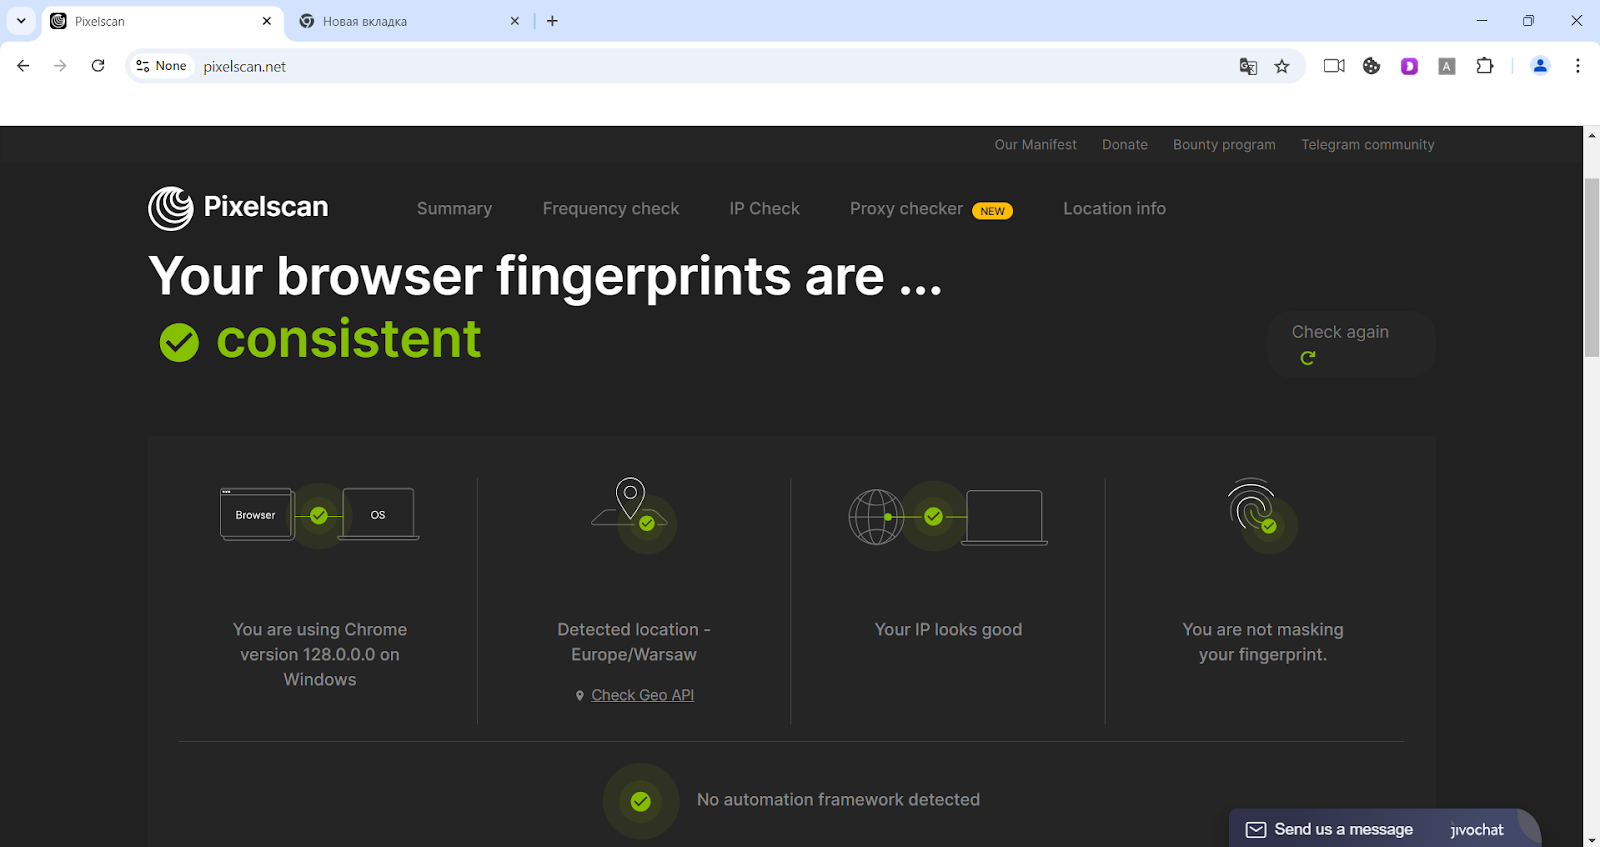Click the scrollbar up arrow

point(1591,134)
